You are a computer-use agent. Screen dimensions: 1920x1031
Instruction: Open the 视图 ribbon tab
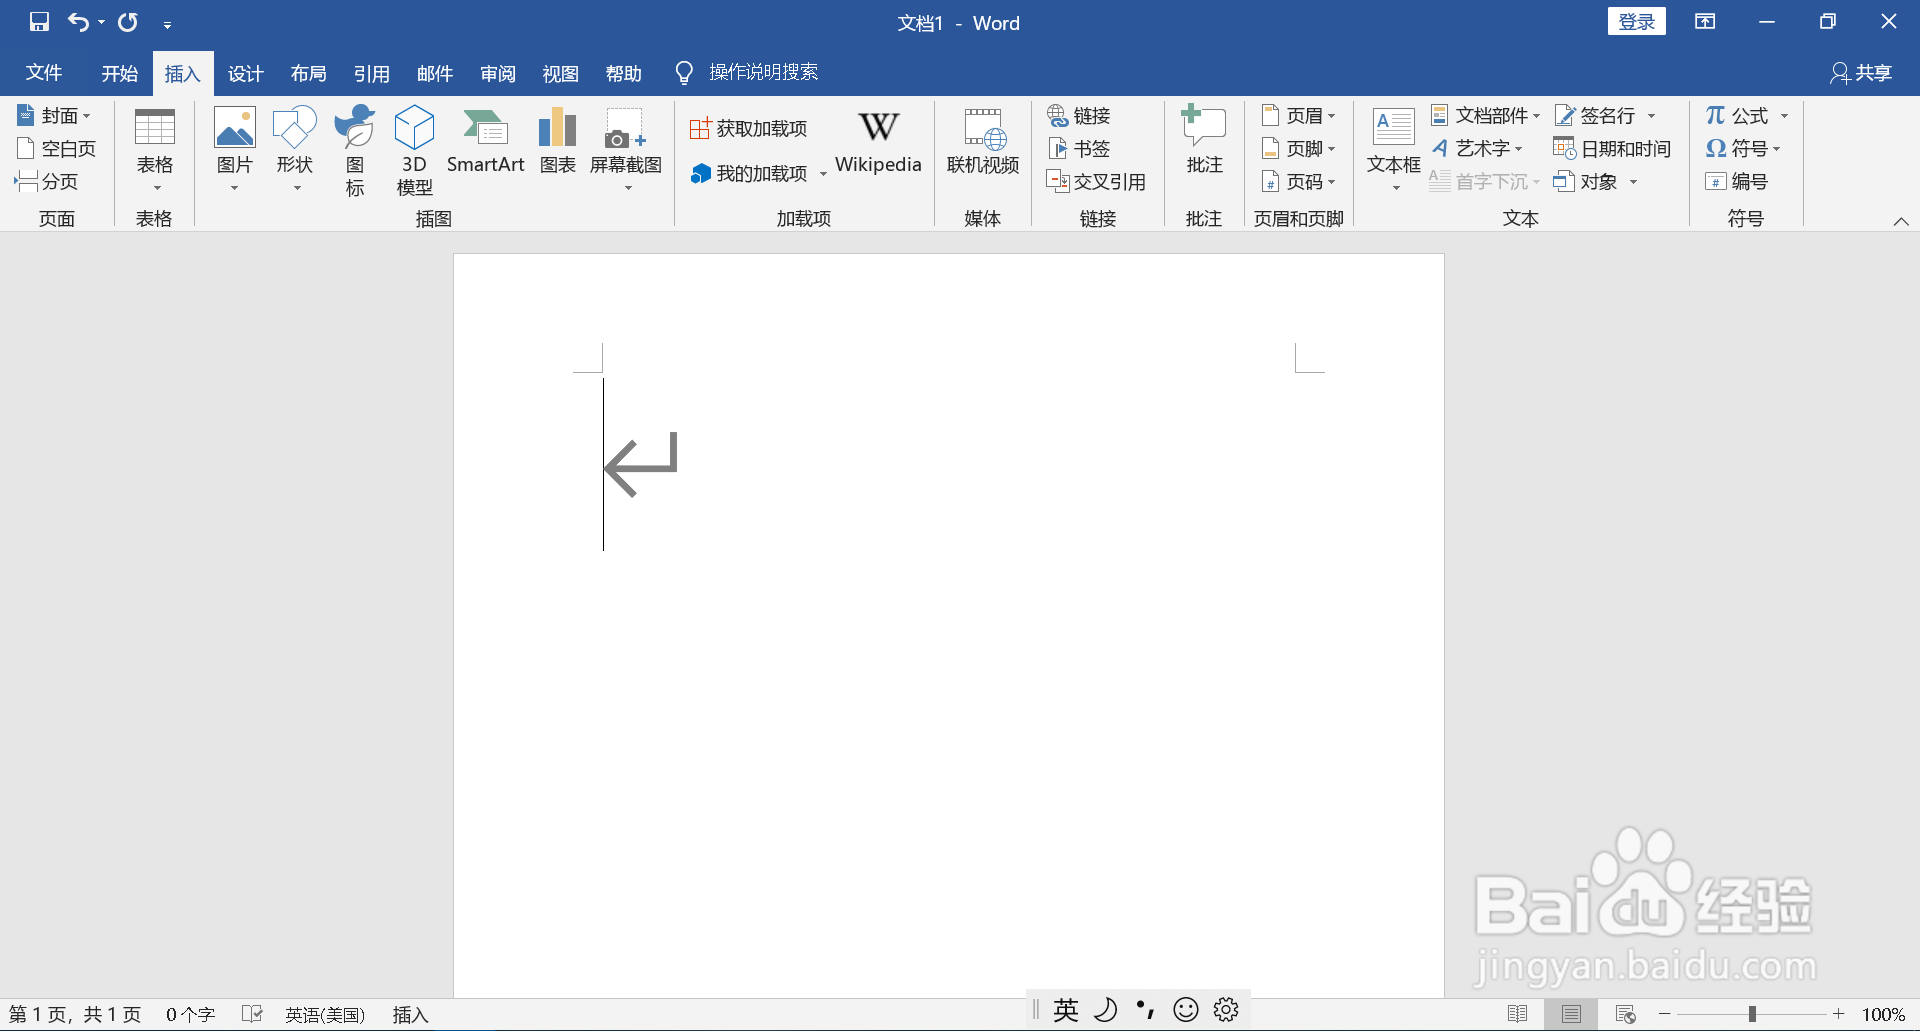(560, 72)
